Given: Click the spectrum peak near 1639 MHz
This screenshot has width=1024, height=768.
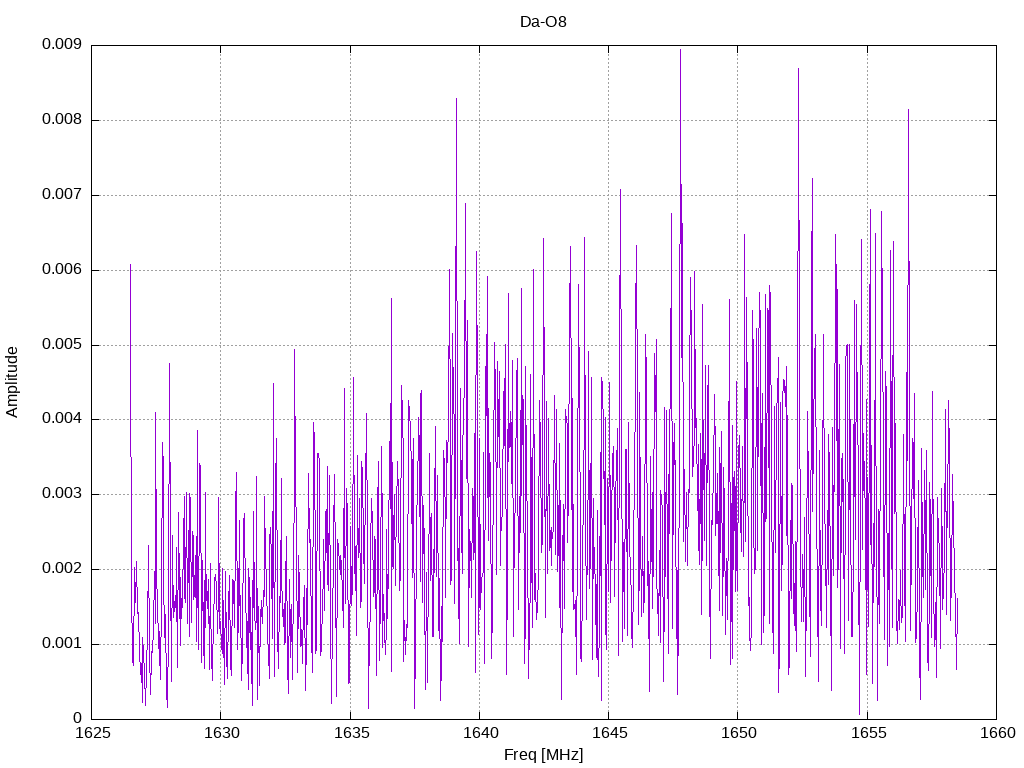Looking at the screenshot, I should pos(456,99).
